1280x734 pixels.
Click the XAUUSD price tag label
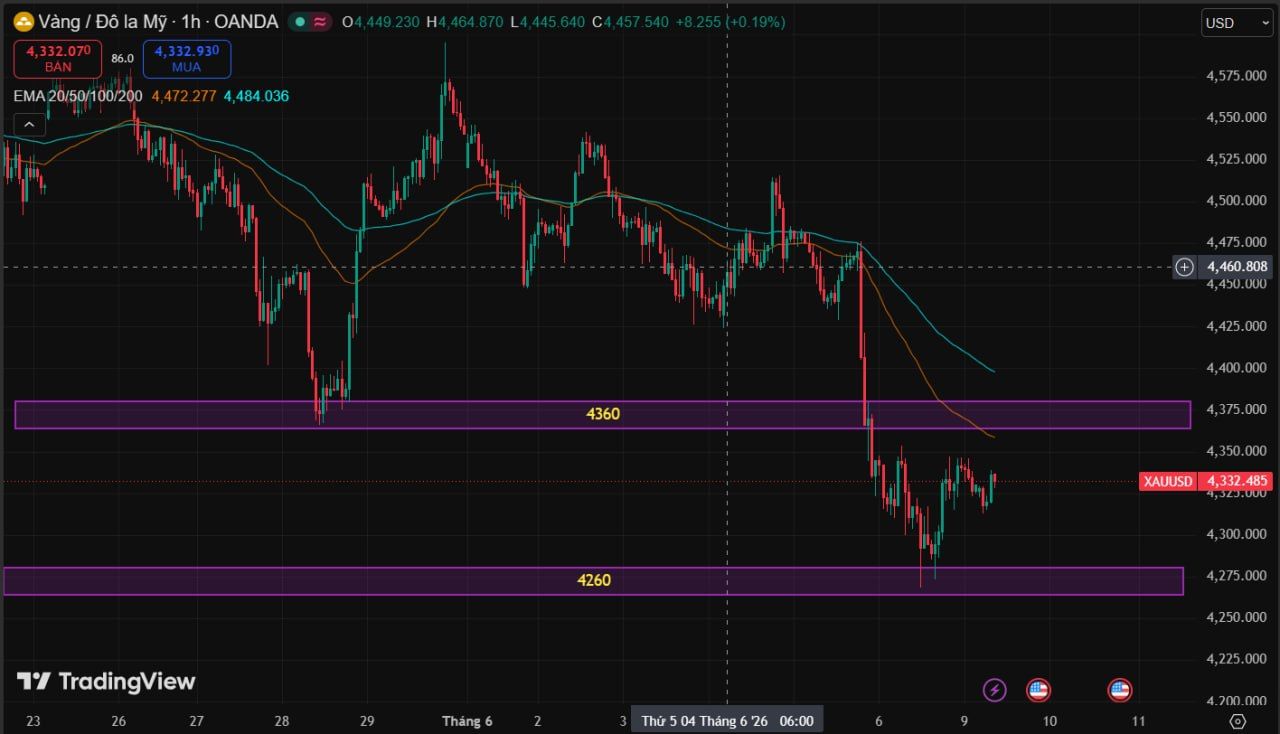[x=1168, y=482]
